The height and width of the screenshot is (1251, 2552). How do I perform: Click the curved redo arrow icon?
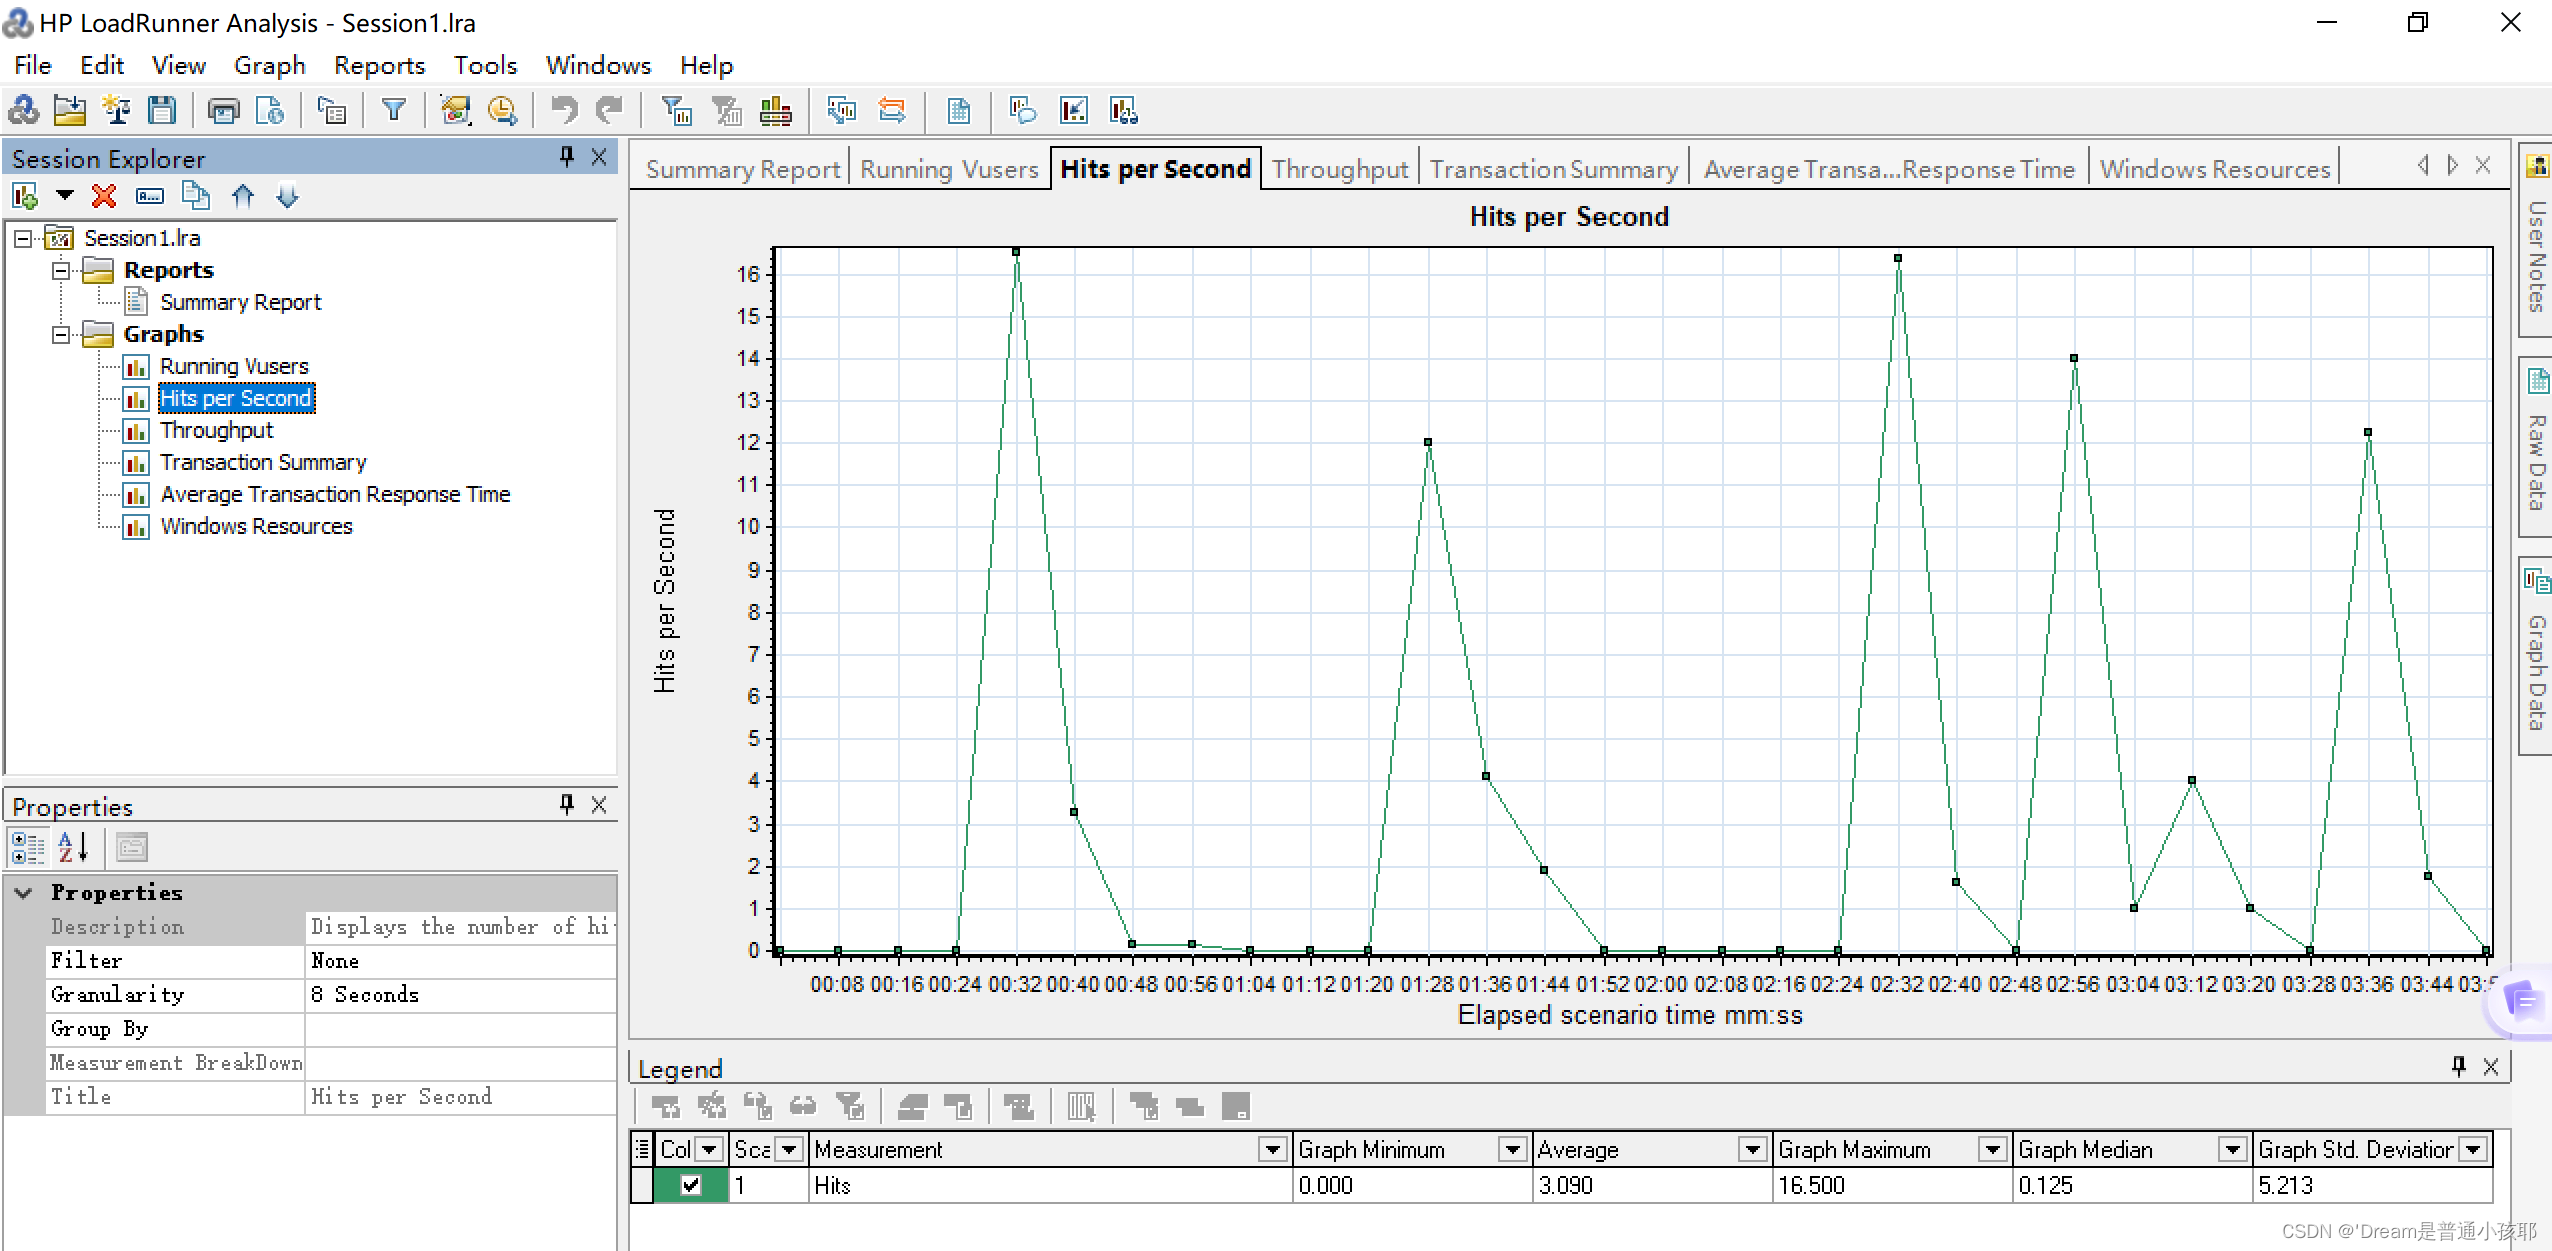610,110
